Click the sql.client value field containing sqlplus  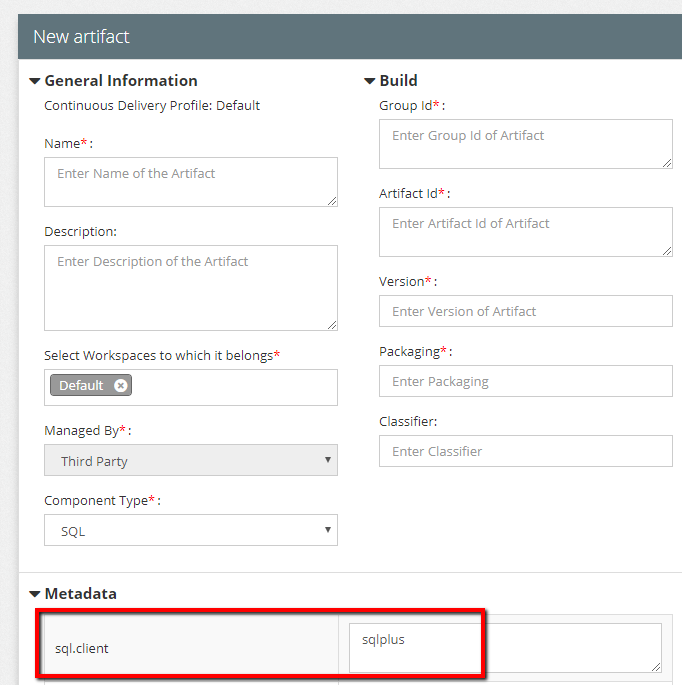(x=505, y=647)
